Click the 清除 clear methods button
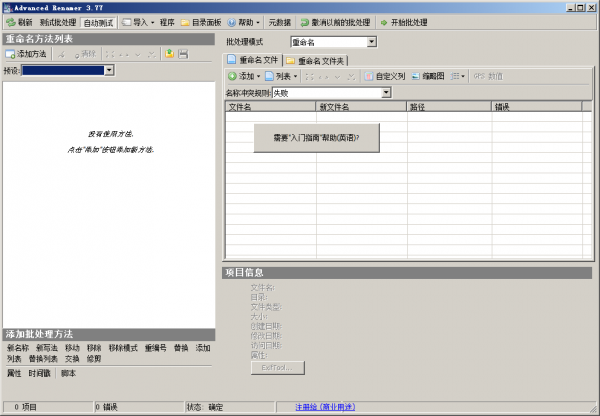 (85, 54)
